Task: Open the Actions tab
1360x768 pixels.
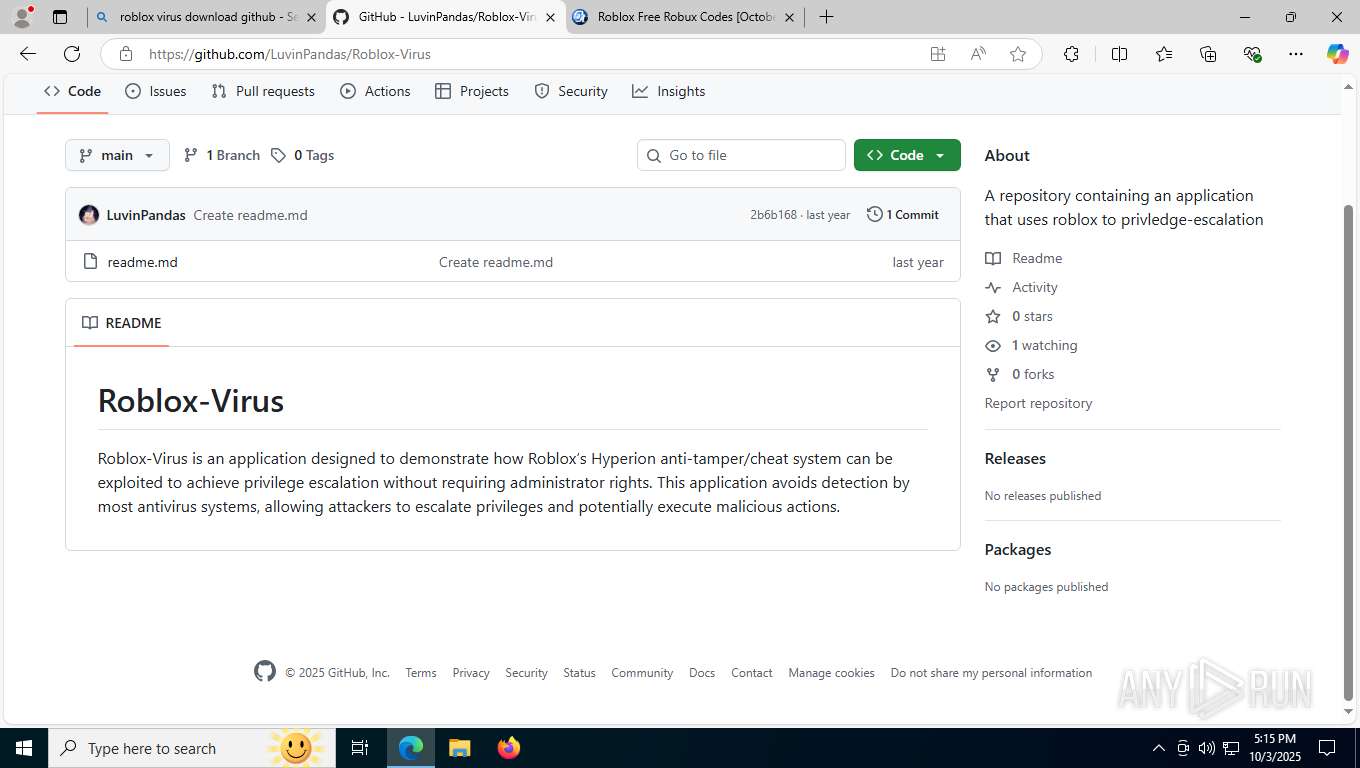Action: point(375,91)
